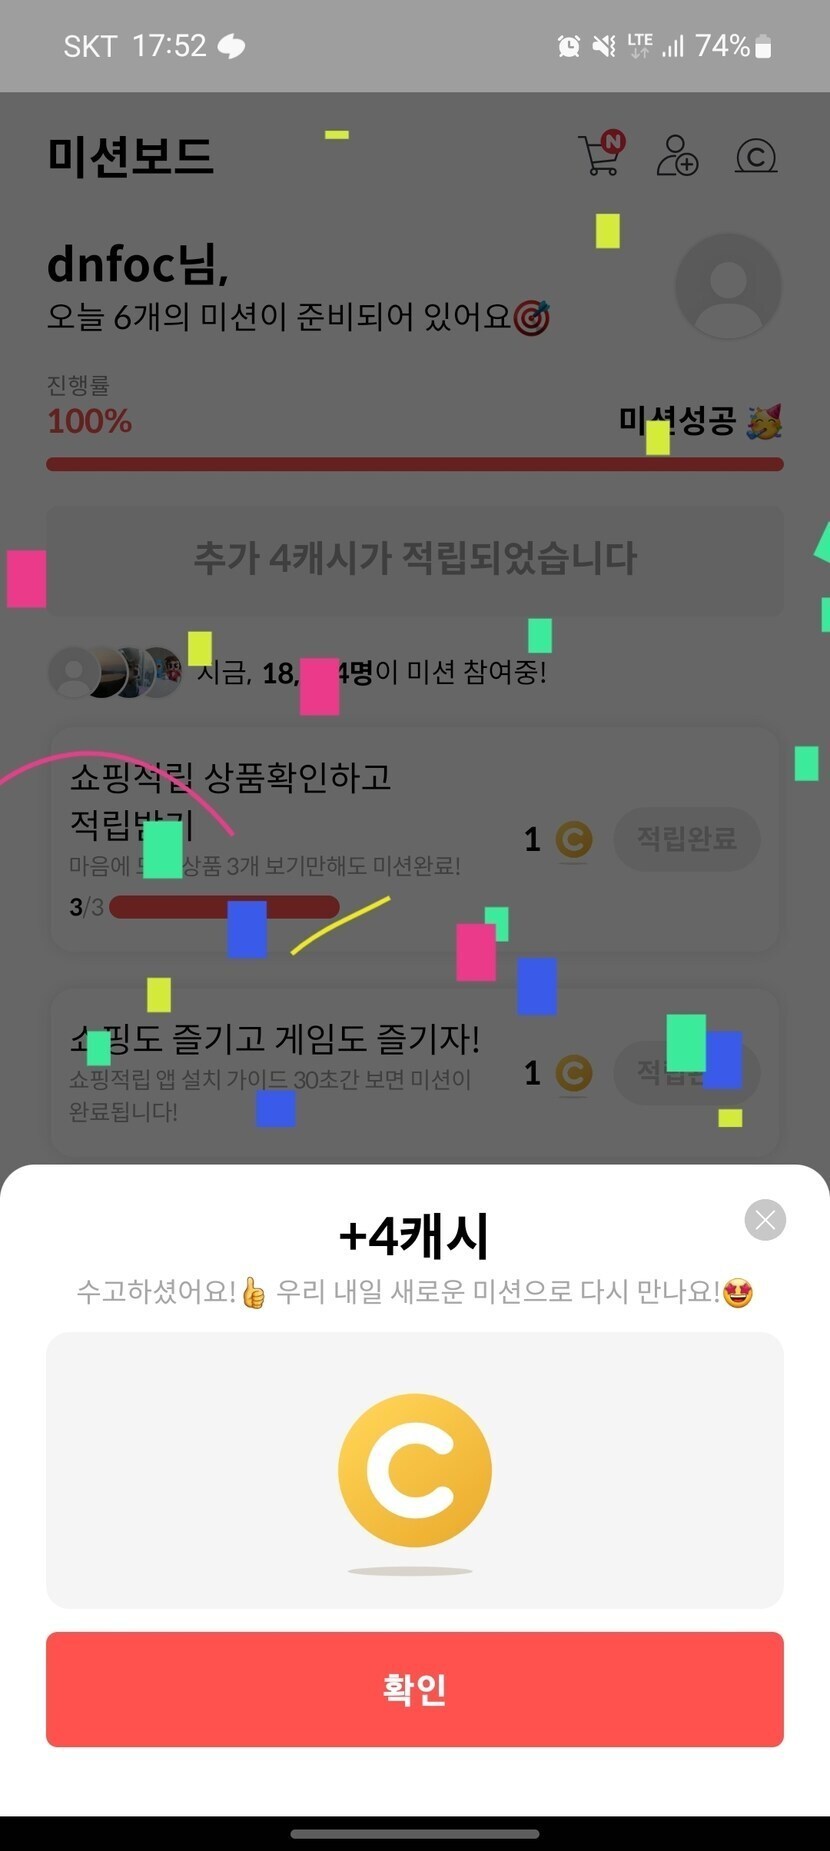Tap the 3/3 mission progress bar
Screen dimensions: 830x1851
[224, 907]
